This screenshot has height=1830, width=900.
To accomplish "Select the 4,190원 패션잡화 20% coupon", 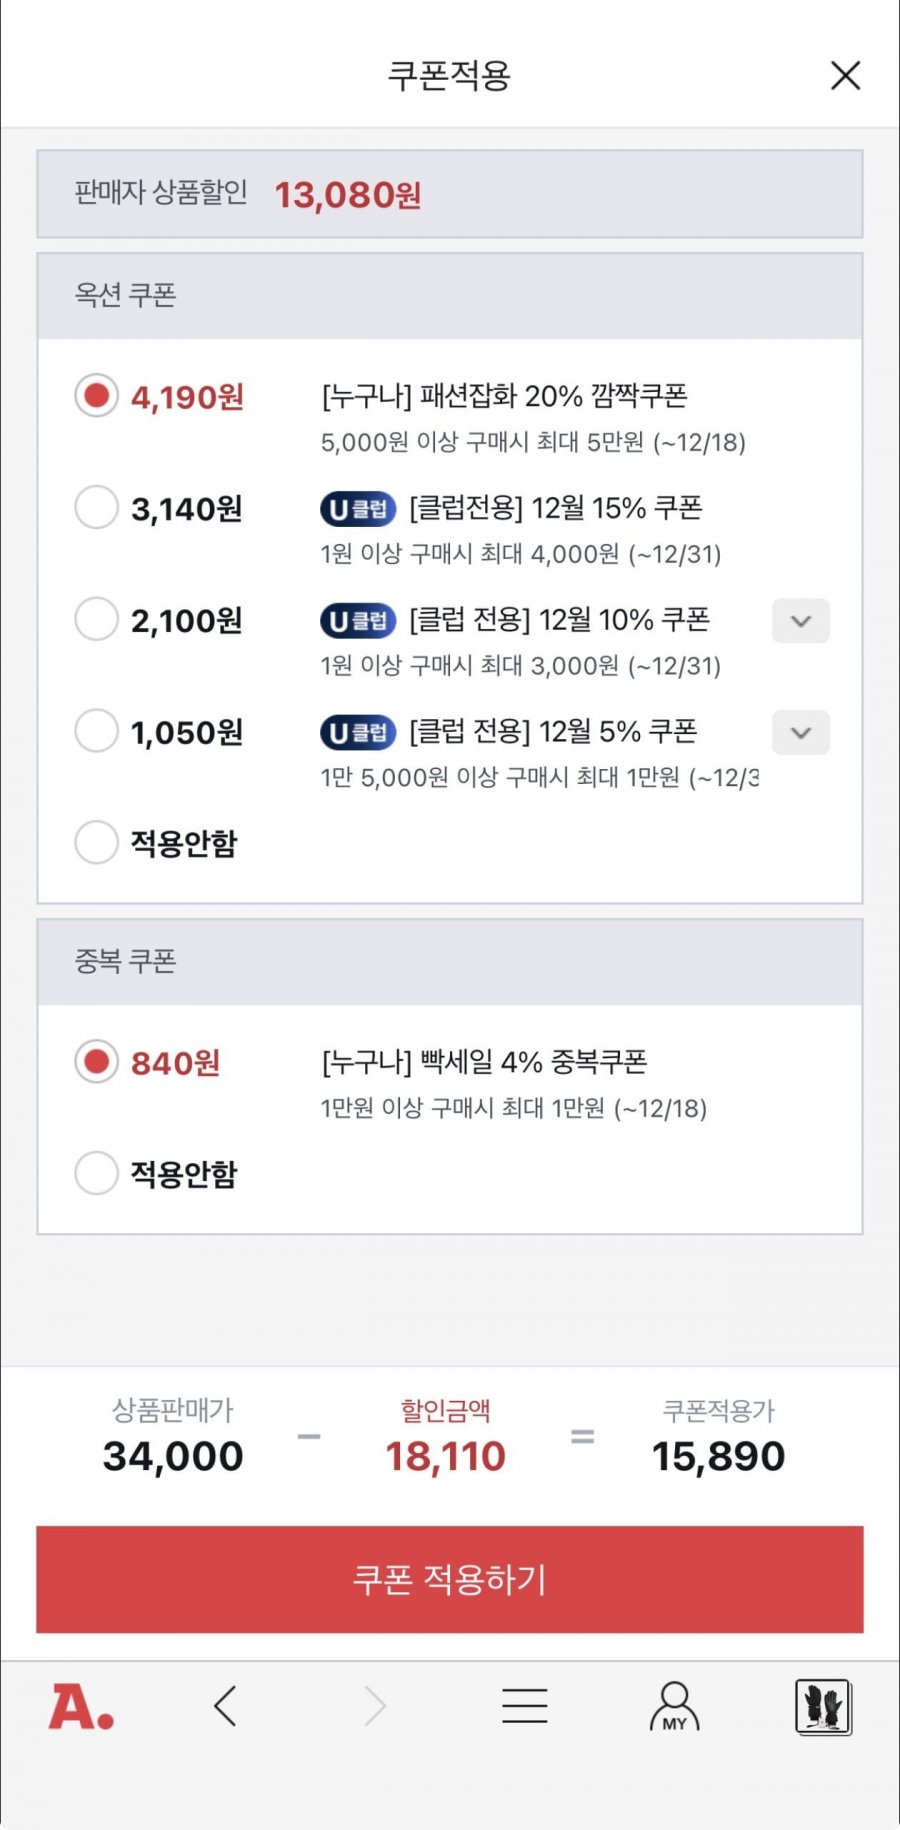I will (97, 396).
